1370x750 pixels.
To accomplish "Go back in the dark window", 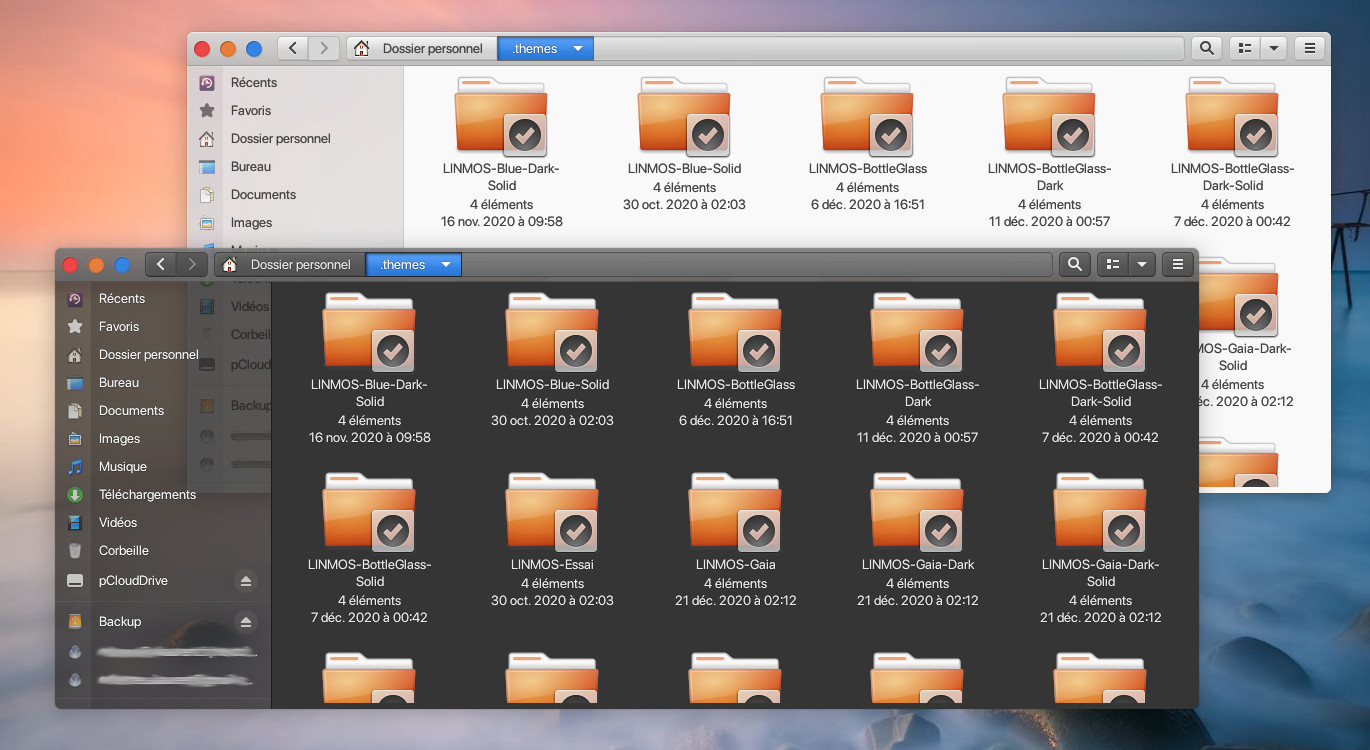I will tap(161, 265).
